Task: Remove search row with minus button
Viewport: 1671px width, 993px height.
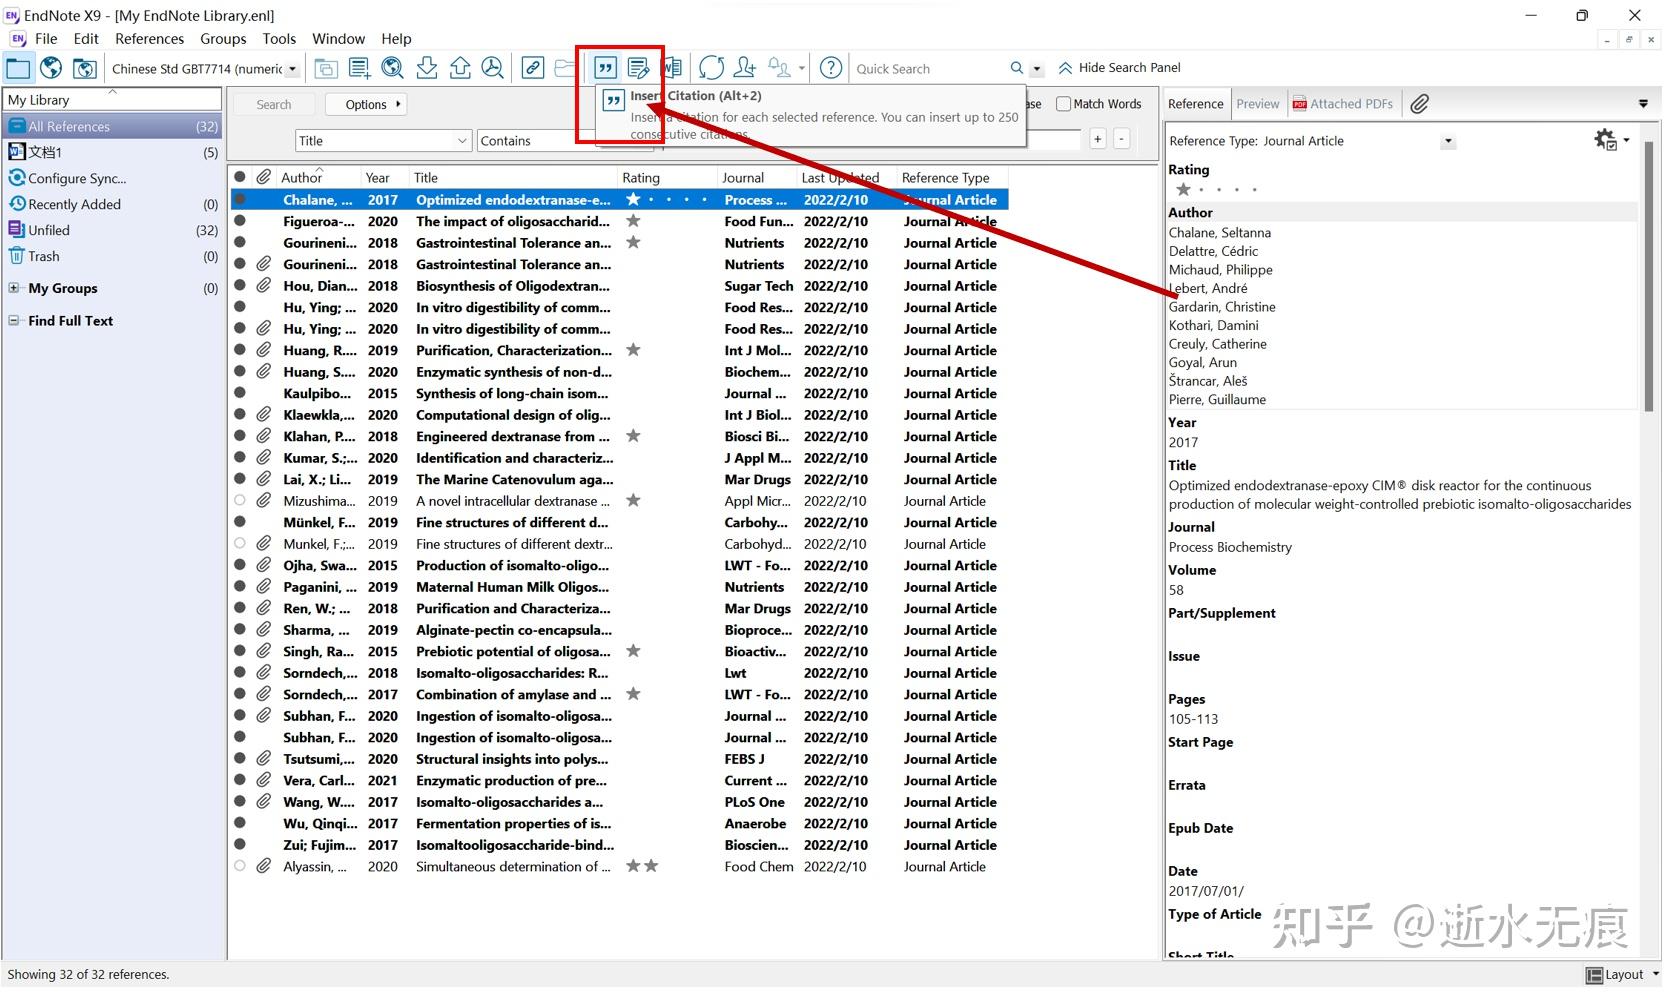Action: click(1122, 139)
